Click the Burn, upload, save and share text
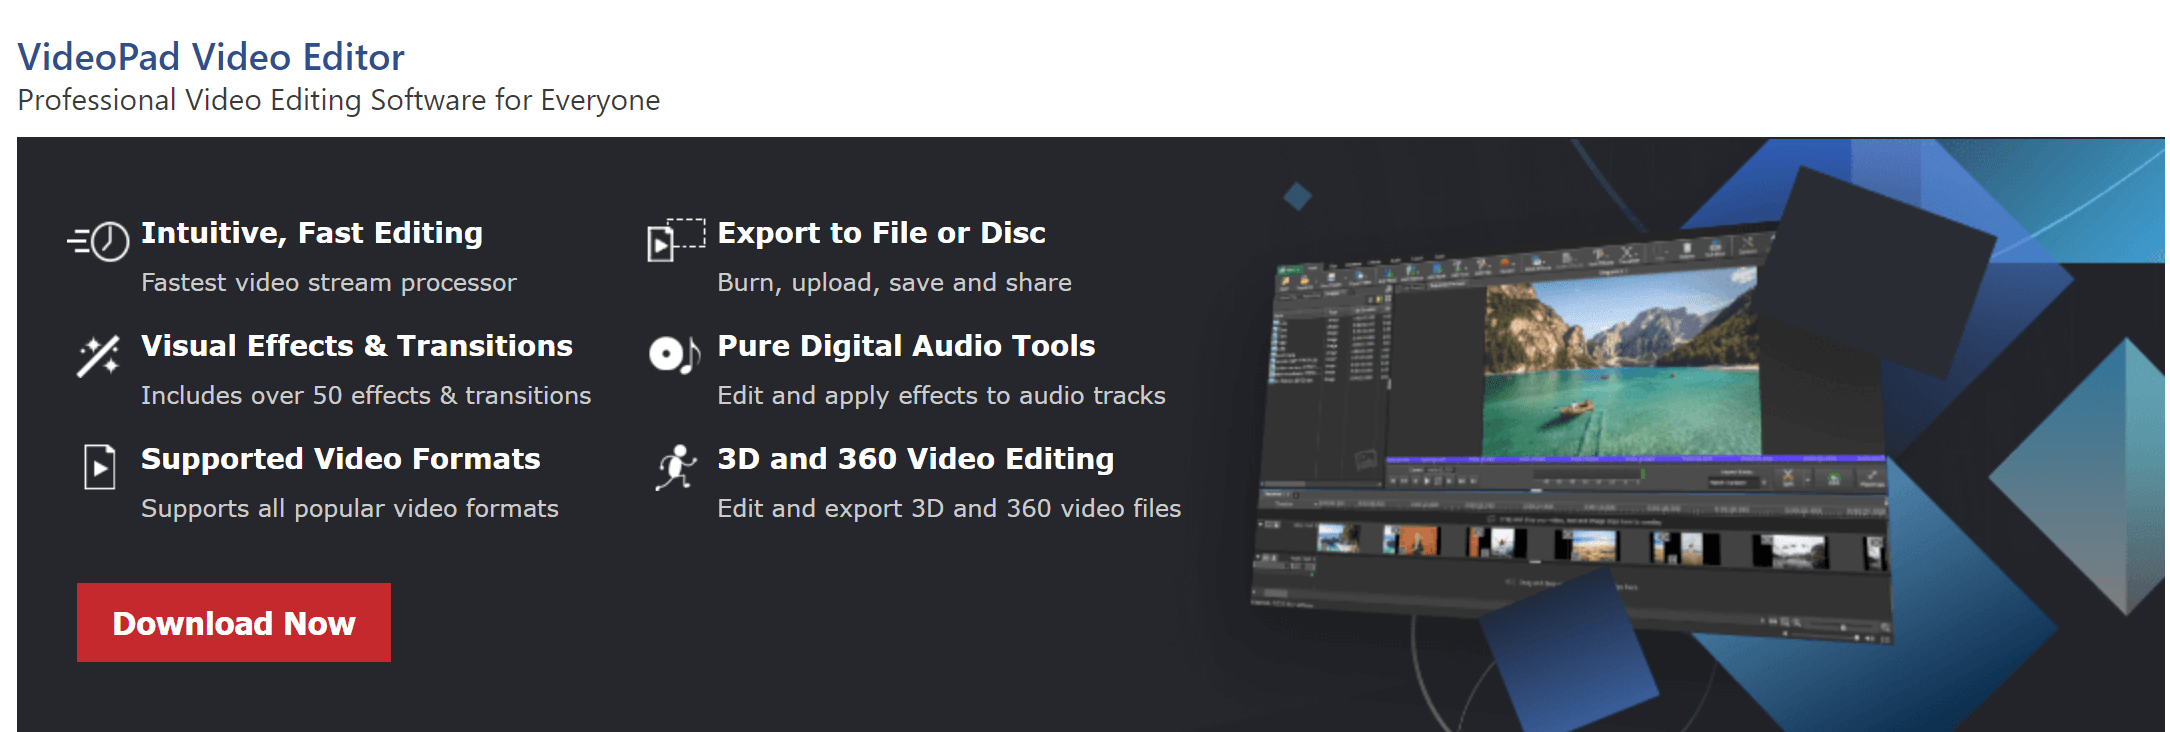The height and width of the screenshot is (732, 2170). pos(895,283)
